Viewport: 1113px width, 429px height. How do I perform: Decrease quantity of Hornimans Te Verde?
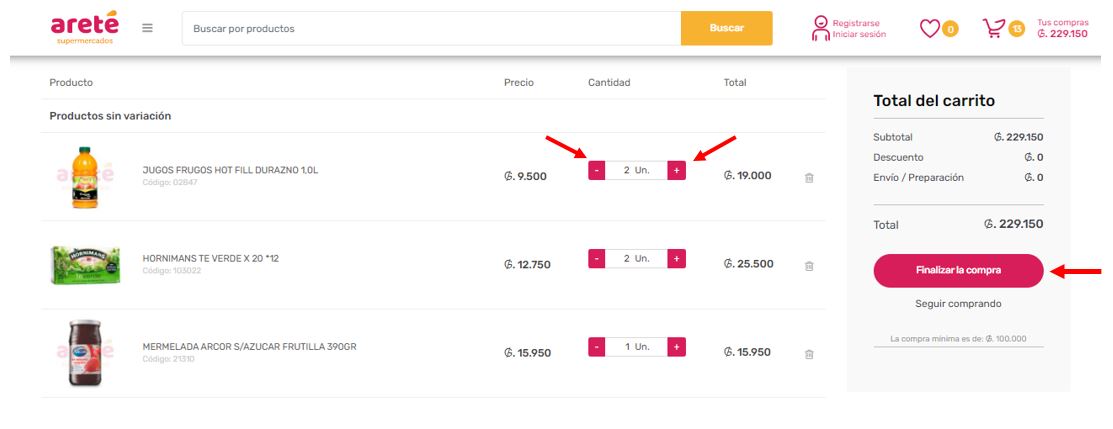(x=597, y=259)
